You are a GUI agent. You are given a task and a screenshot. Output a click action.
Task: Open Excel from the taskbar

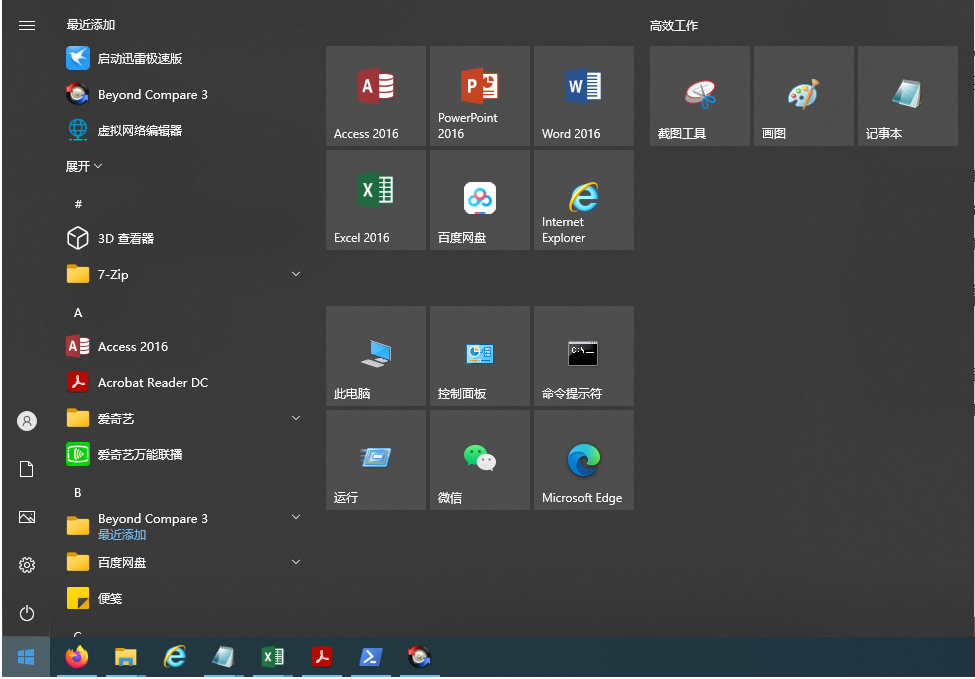click(272, 657)
